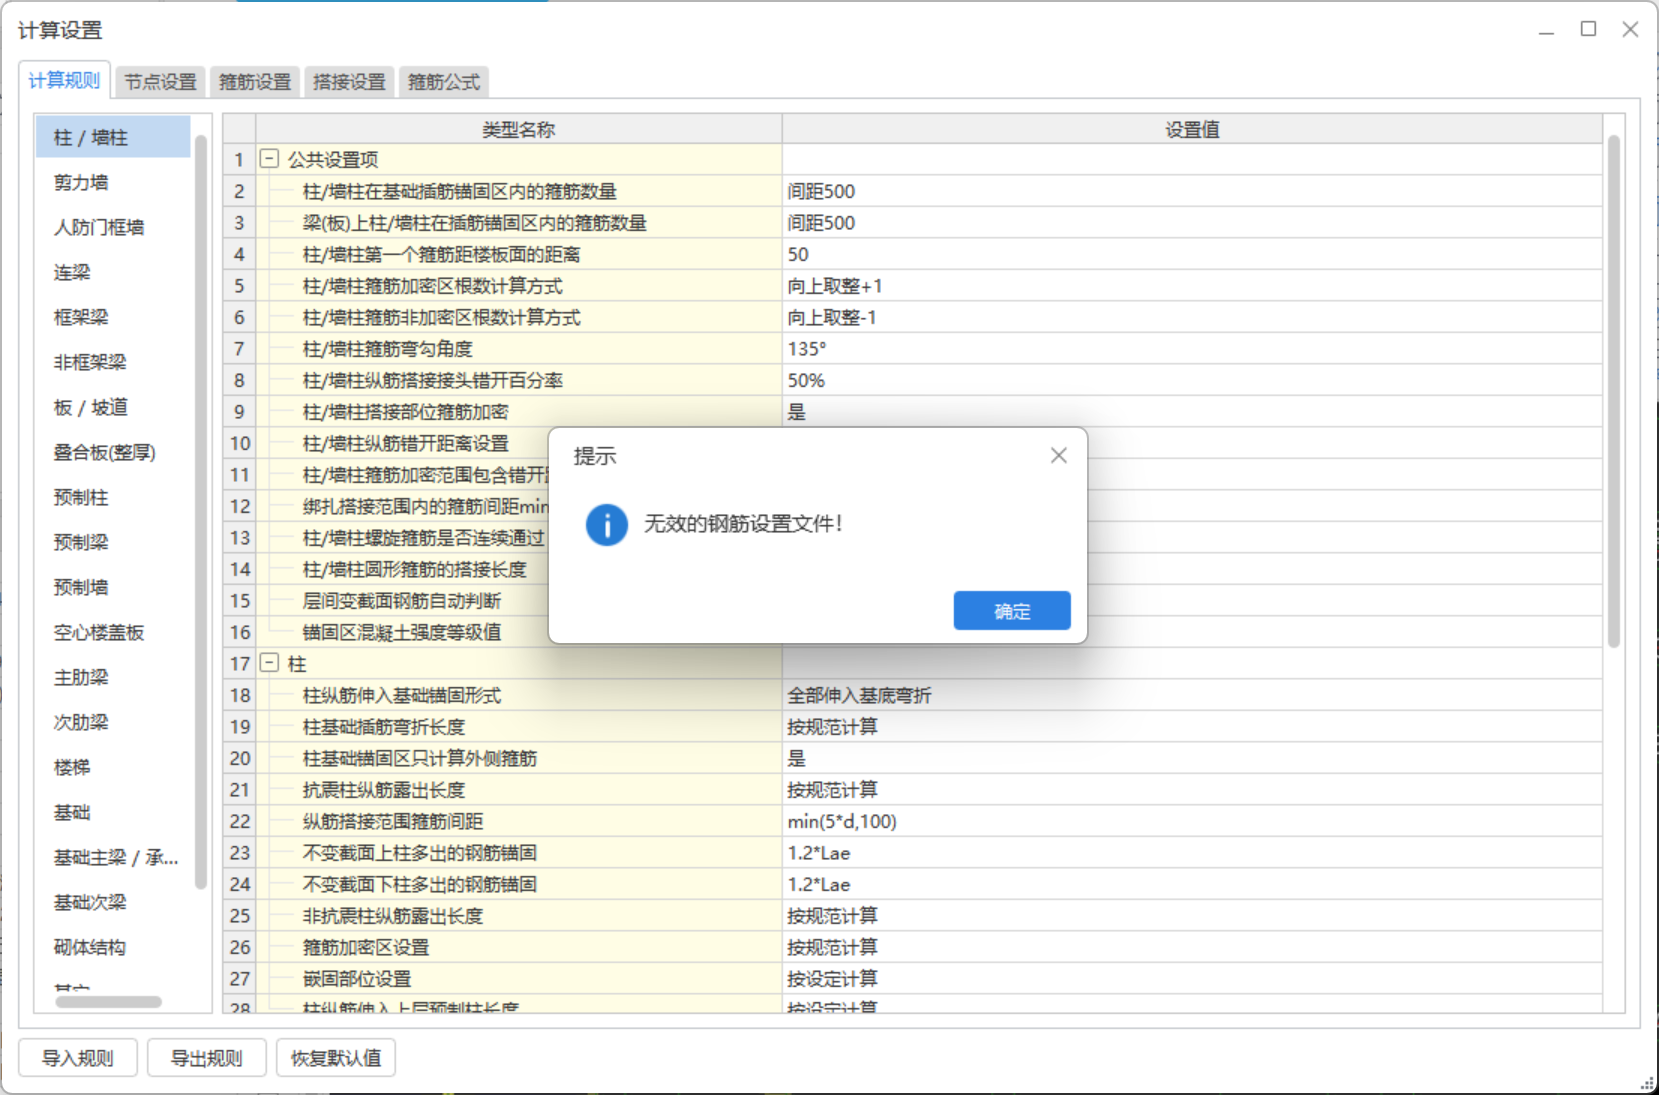
Task: Select 预制柱 in the left list
Action: coord(113,497)
